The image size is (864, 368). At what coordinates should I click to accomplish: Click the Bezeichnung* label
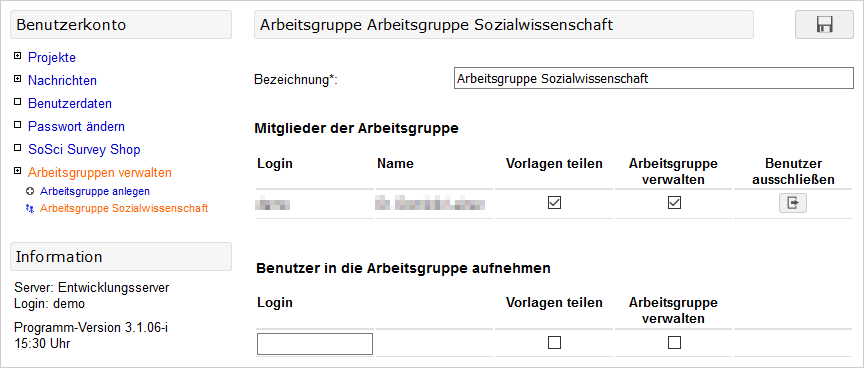(295, 79)
